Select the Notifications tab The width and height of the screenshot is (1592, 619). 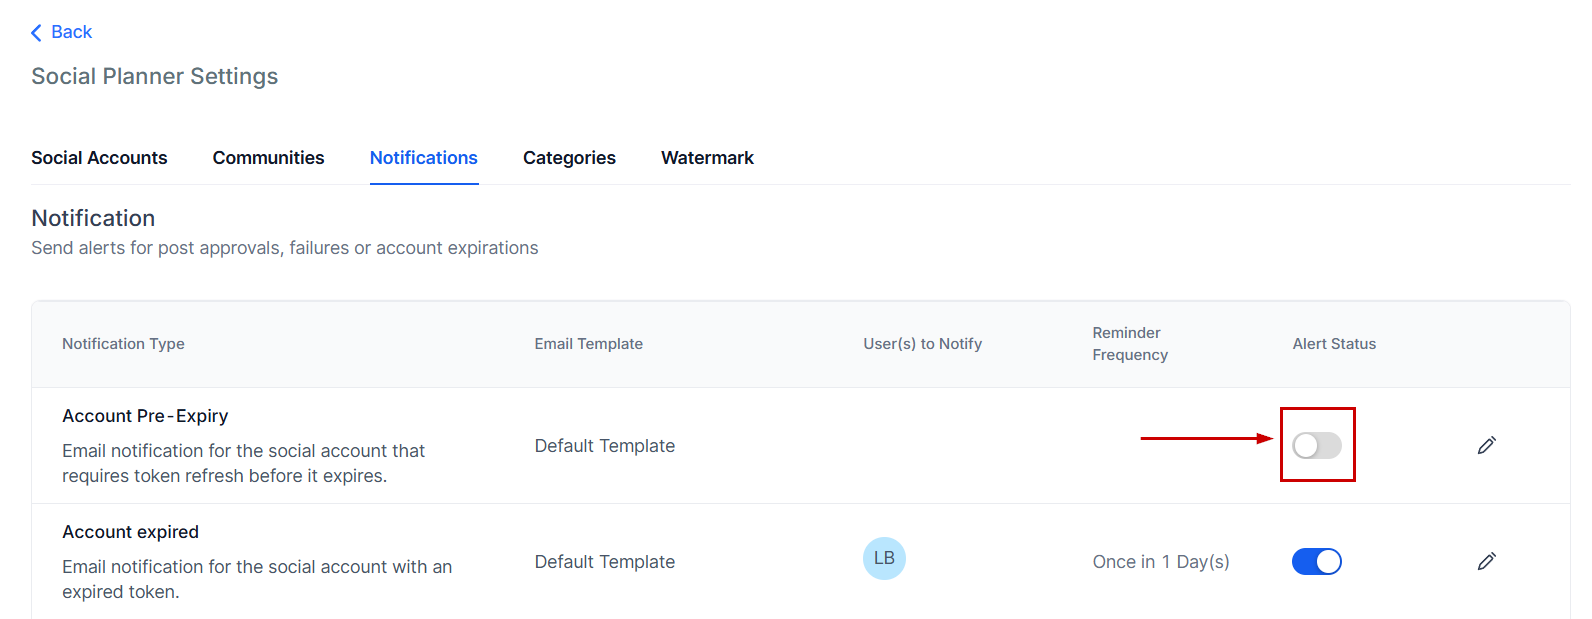coord(424,158)
